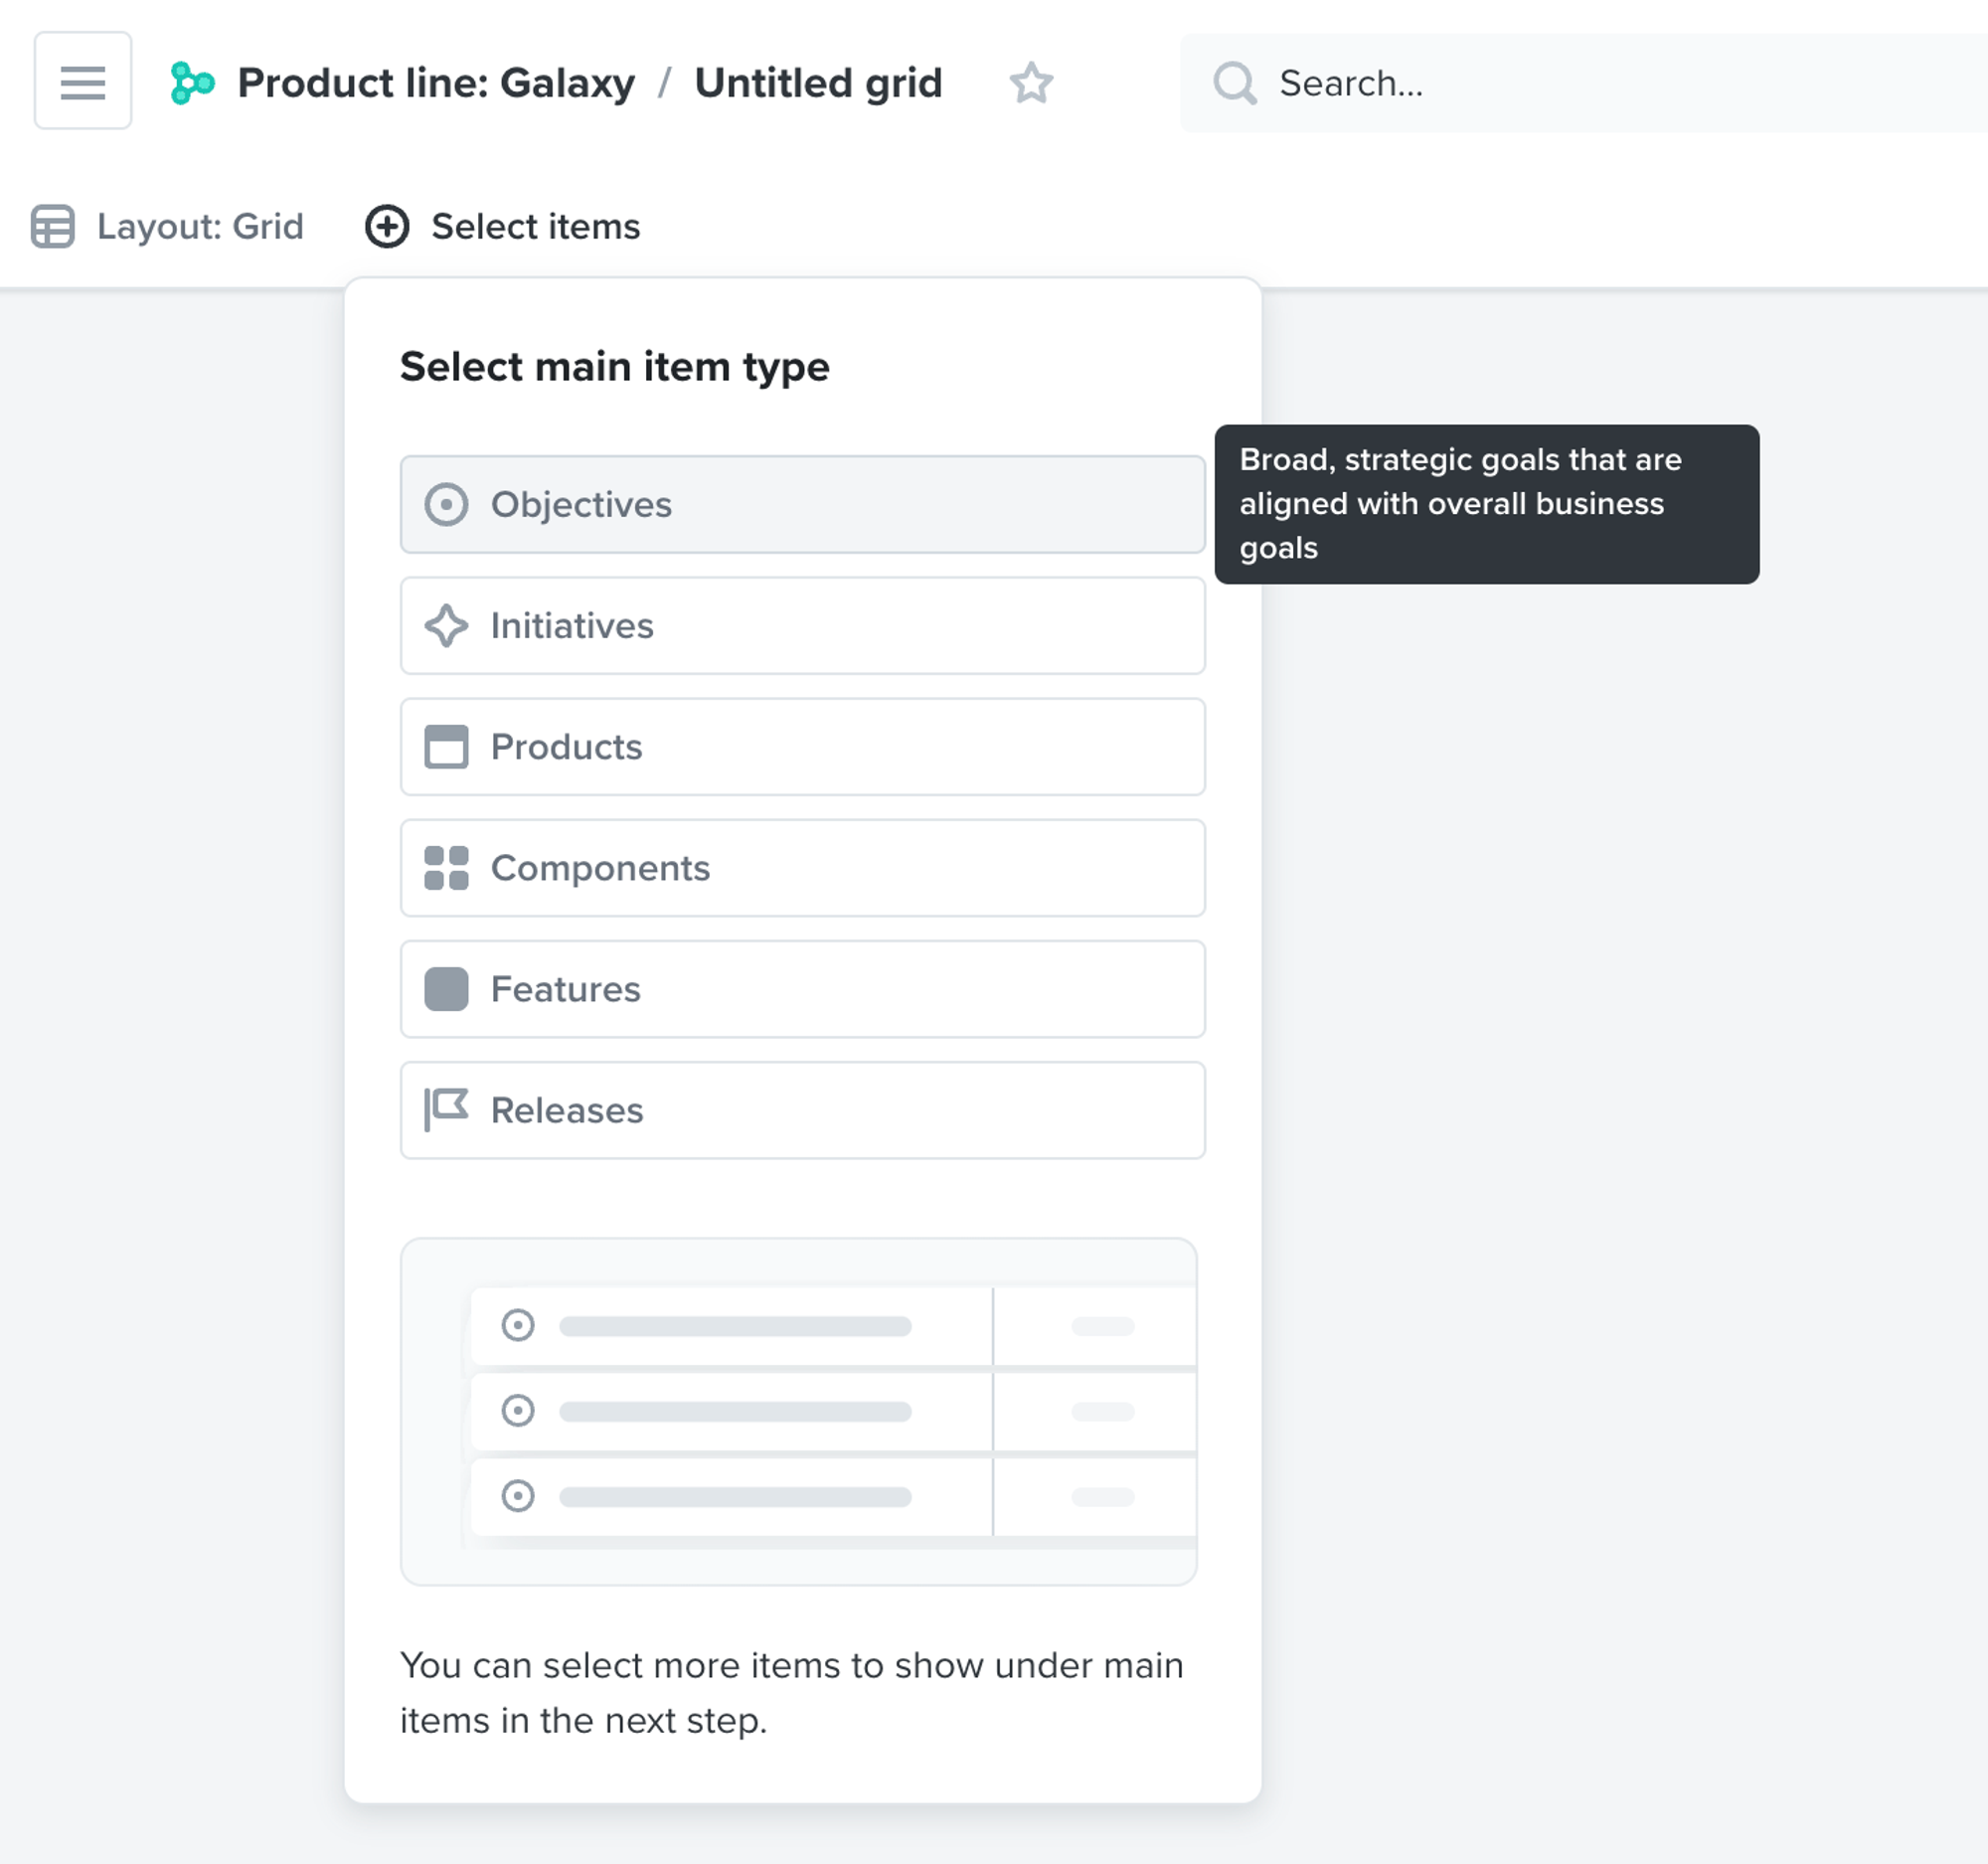The height and width of the screenshot is (1864, 1988).
Task: Select Objectives as the main item type
Action: pyautogui.click(x=800, y=505)
